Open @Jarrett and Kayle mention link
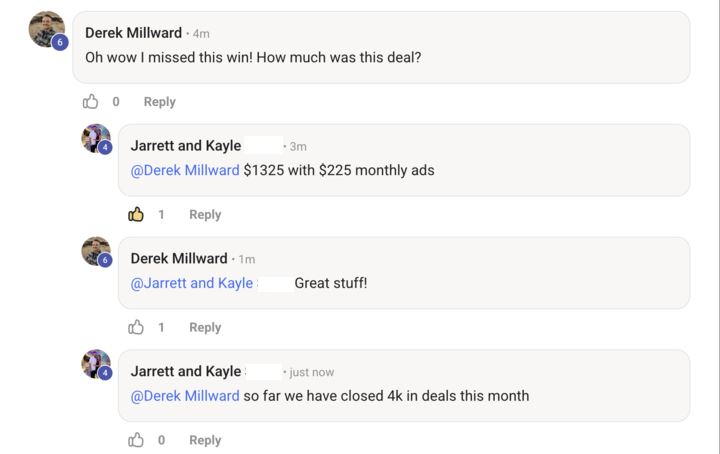 point(192,283)
